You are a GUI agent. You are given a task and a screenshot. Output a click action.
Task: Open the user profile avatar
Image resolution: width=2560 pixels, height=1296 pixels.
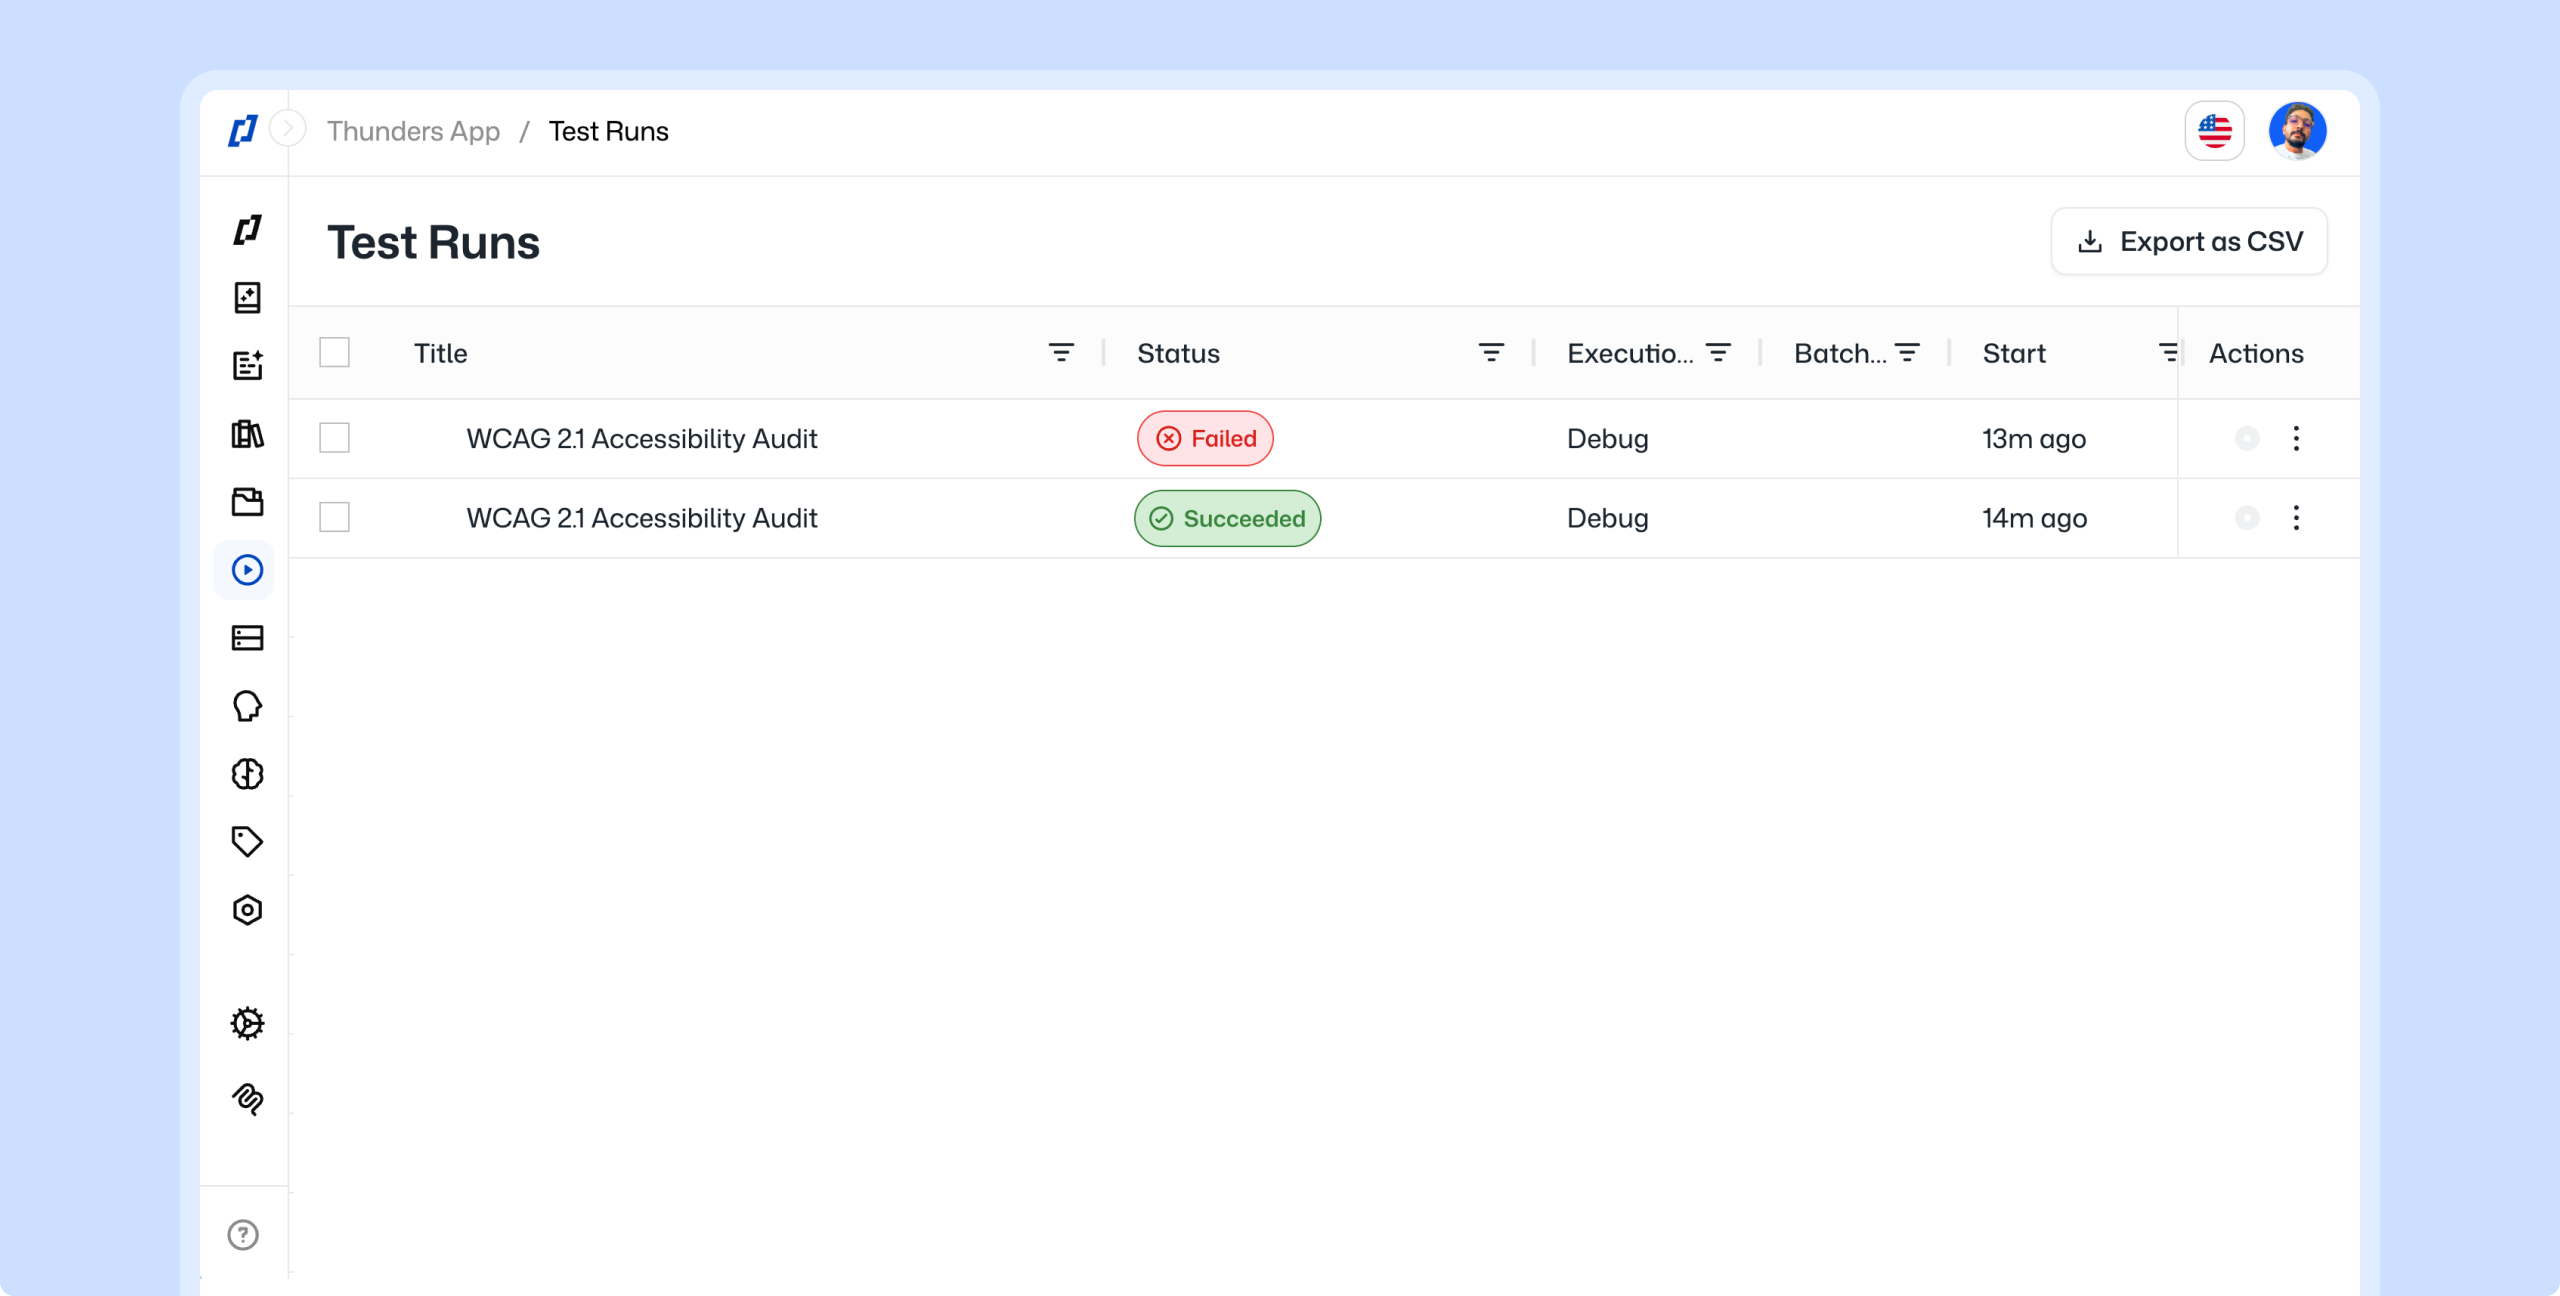point(2297,131)
